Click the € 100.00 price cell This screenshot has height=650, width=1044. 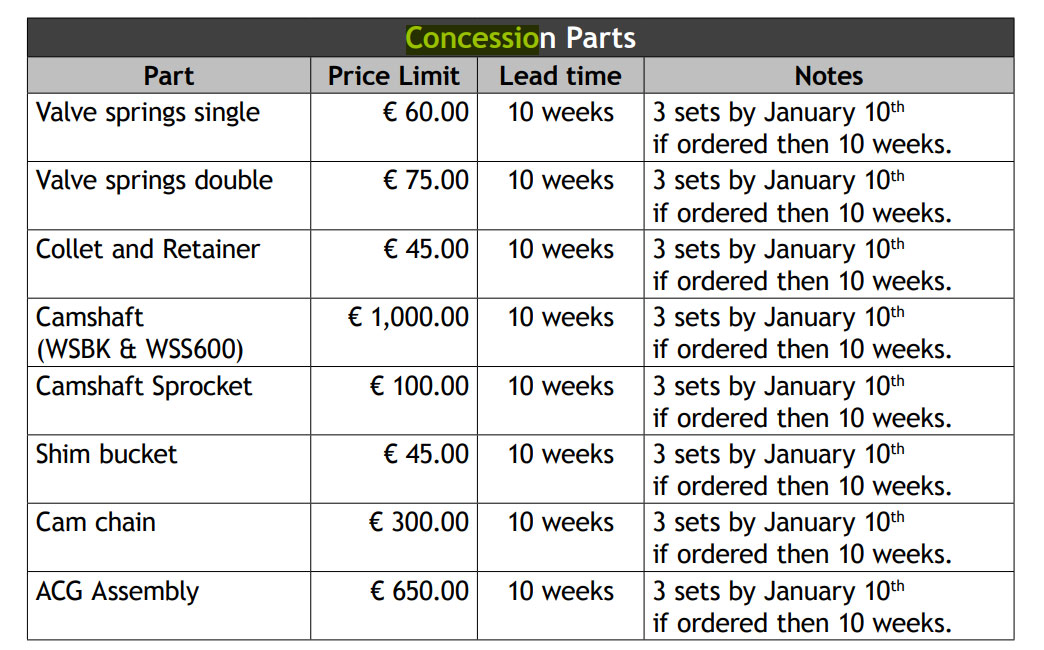coord(393,401)
